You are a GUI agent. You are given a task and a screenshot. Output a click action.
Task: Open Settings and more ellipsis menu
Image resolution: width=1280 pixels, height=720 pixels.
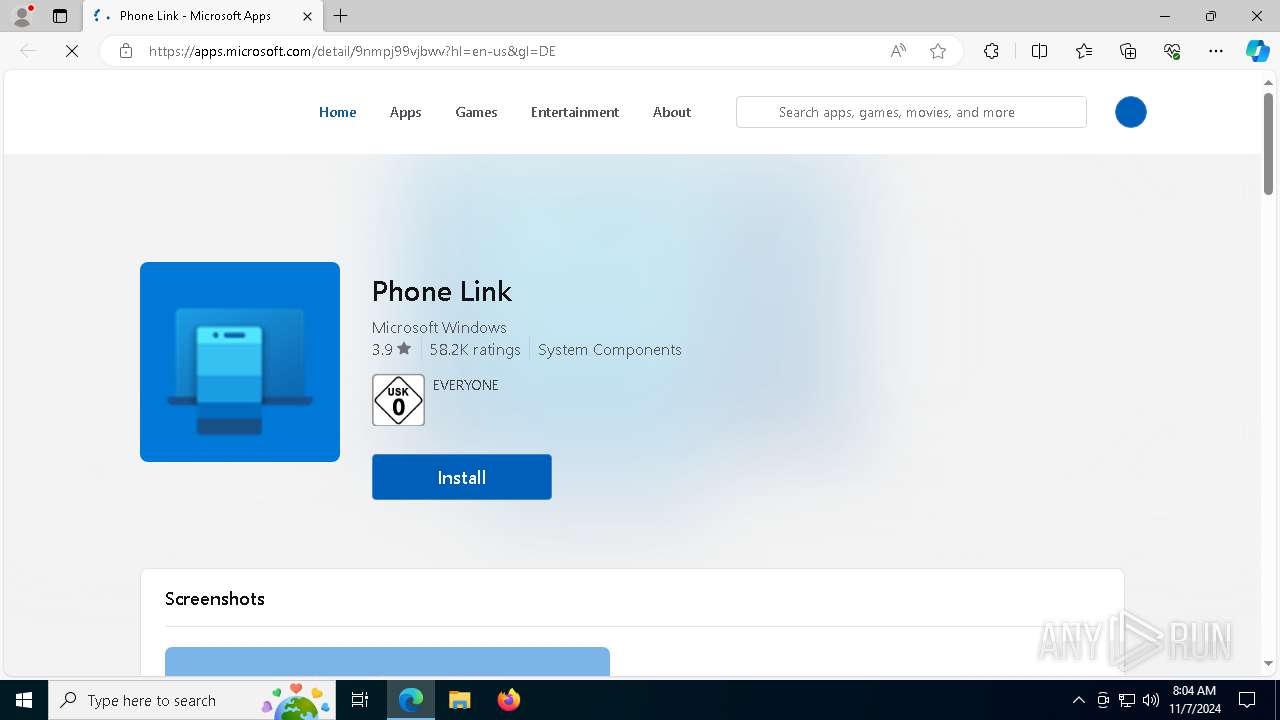pos(1216,51)
